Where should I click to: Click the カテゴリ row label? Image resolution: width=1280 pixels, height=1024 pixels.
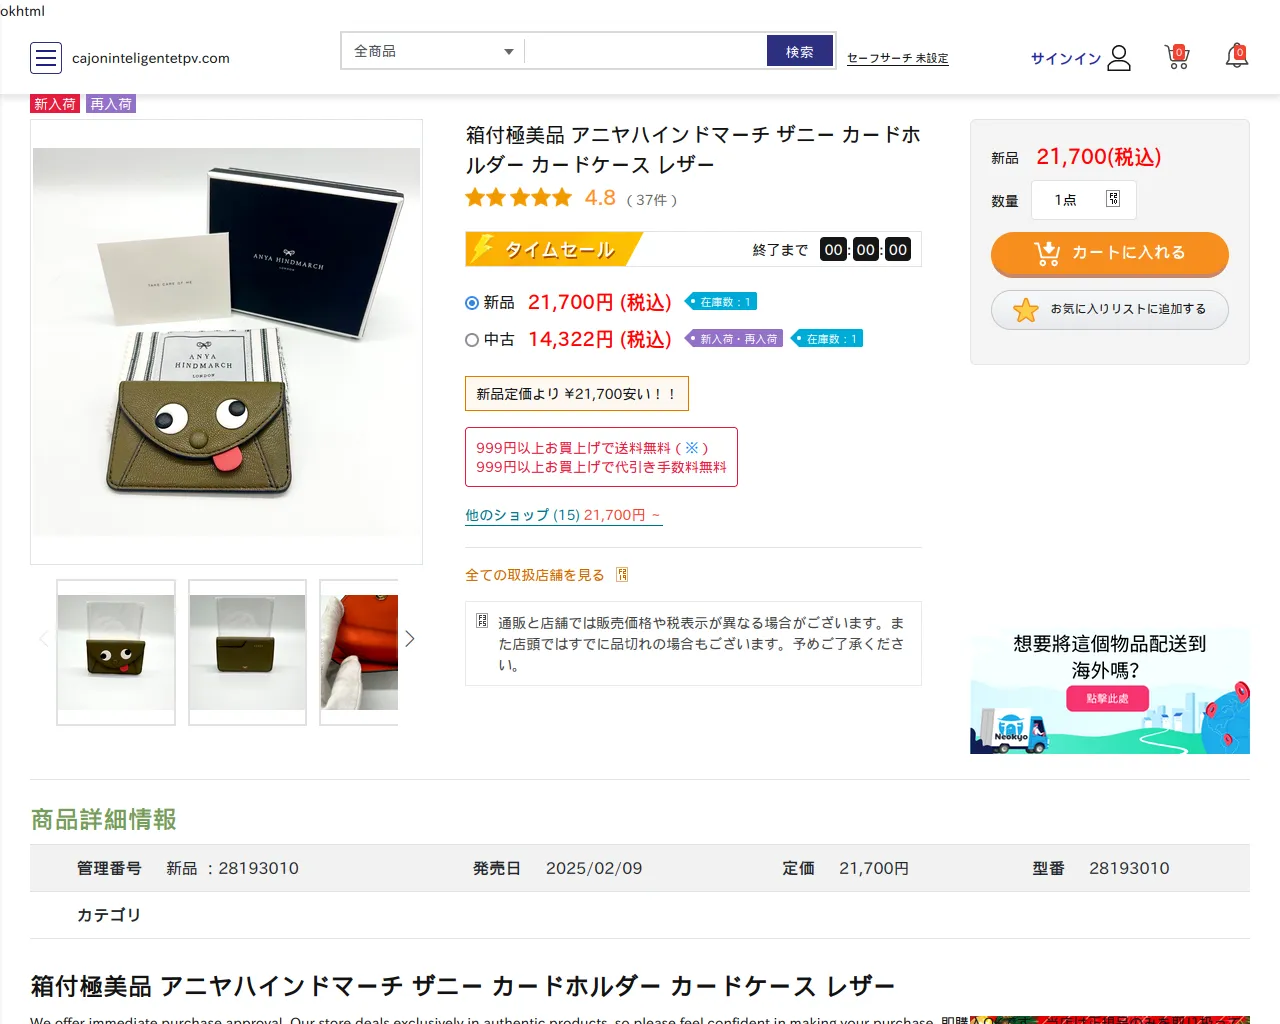[109, 915]
